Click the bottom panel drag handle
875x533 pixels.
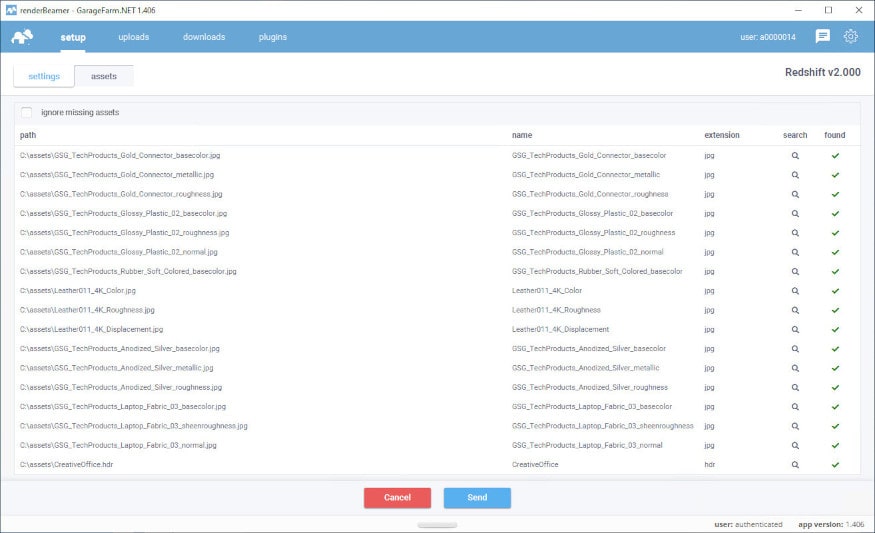pyautogui.click(x=438, y=525)
